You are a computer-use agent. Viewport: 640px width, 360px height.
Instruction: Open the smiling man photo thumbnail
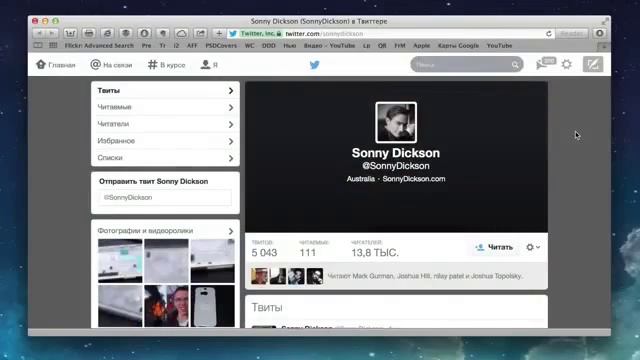coord(167,306)
